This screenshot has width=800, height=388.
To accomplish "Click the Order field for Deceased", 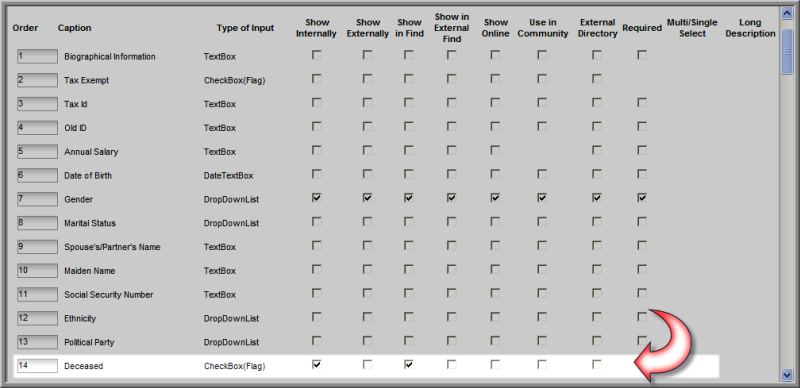I will point(37,366).
